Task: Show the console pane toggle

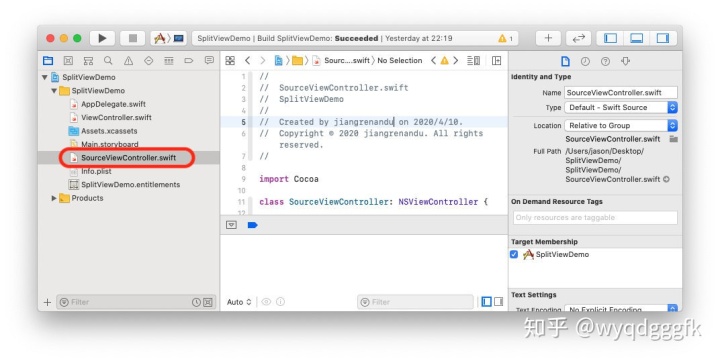Action: (x=499, y=302)
